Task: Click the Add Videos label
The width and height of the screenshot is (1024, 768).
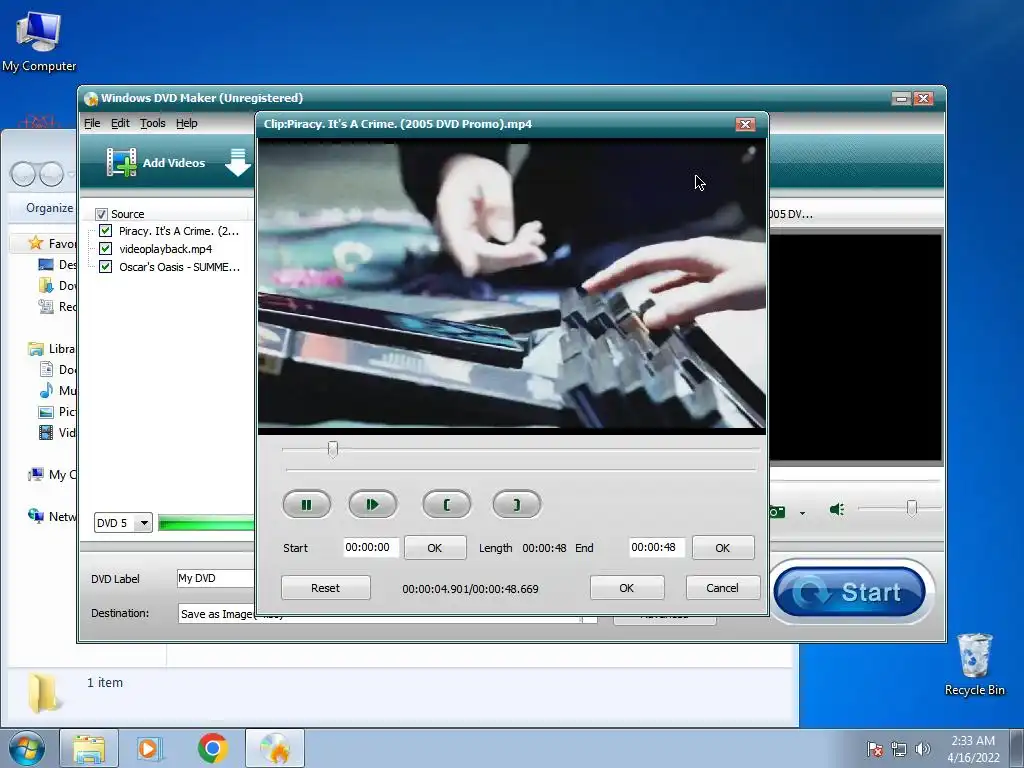Action: (174, 163)
